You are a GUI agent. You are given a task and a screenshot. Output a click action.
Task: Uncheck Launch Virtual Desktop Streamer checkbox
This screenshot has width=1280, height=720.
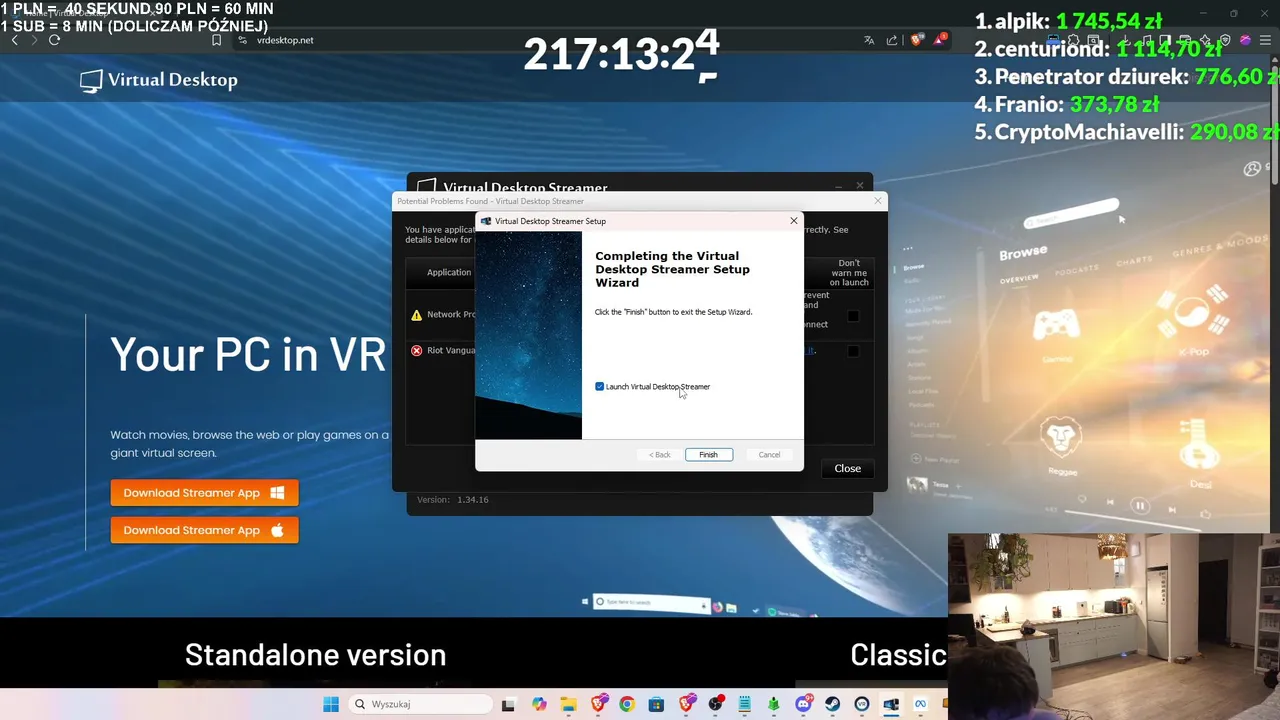(x=600, y=387)
